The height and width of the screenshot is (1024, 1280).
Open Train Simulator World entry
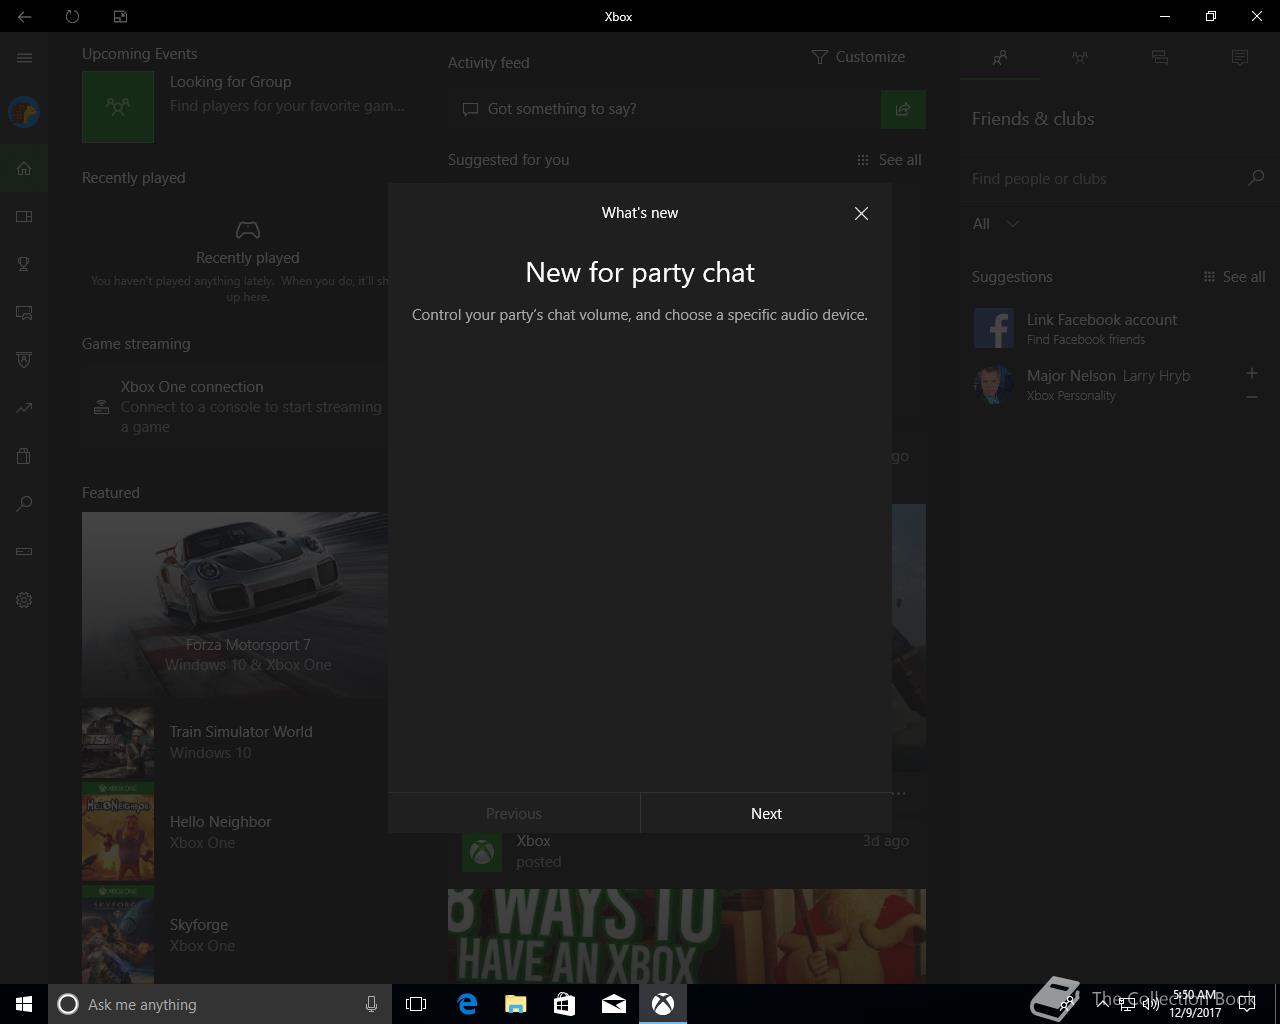[235, 742]
